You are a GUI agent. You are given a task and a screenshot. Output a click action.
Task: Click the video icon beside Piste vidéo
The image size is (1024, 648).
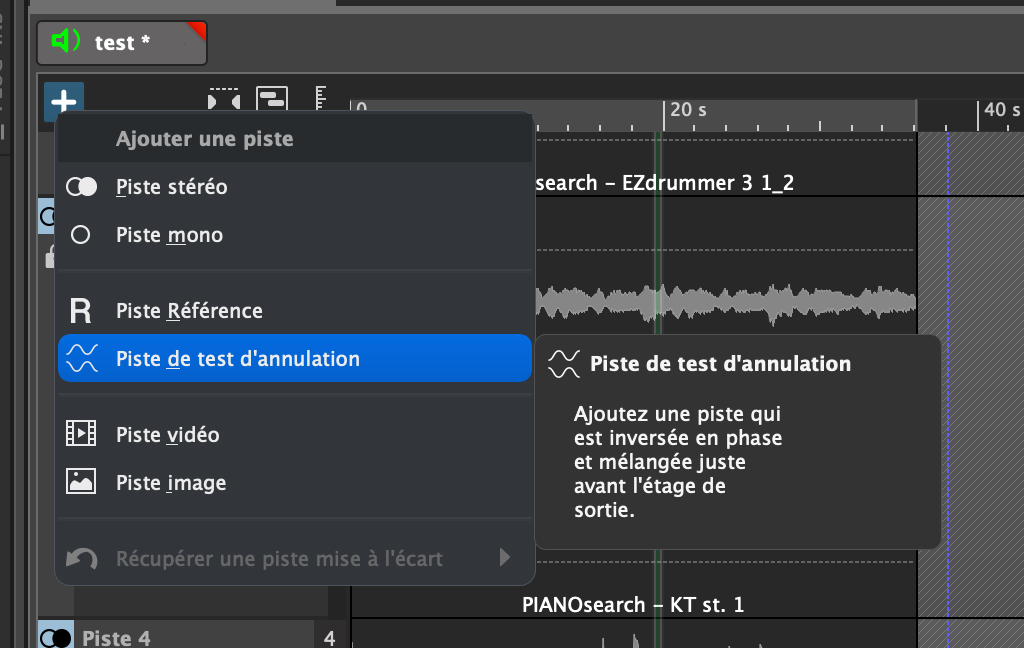click(81, 434)
